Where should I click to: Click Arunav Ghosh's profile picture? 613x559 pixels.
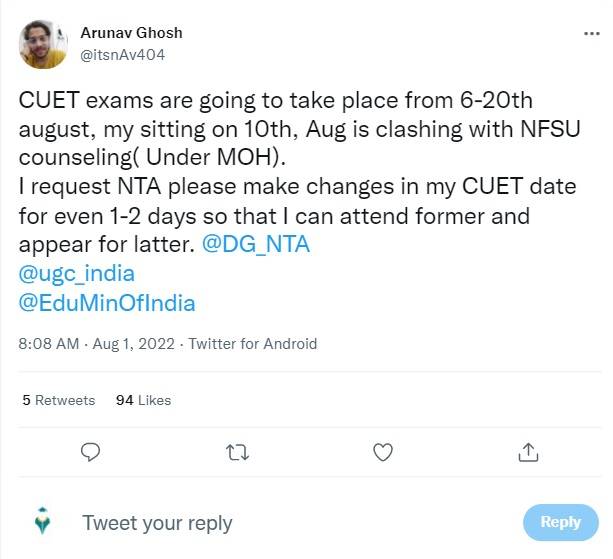point(43,44)
